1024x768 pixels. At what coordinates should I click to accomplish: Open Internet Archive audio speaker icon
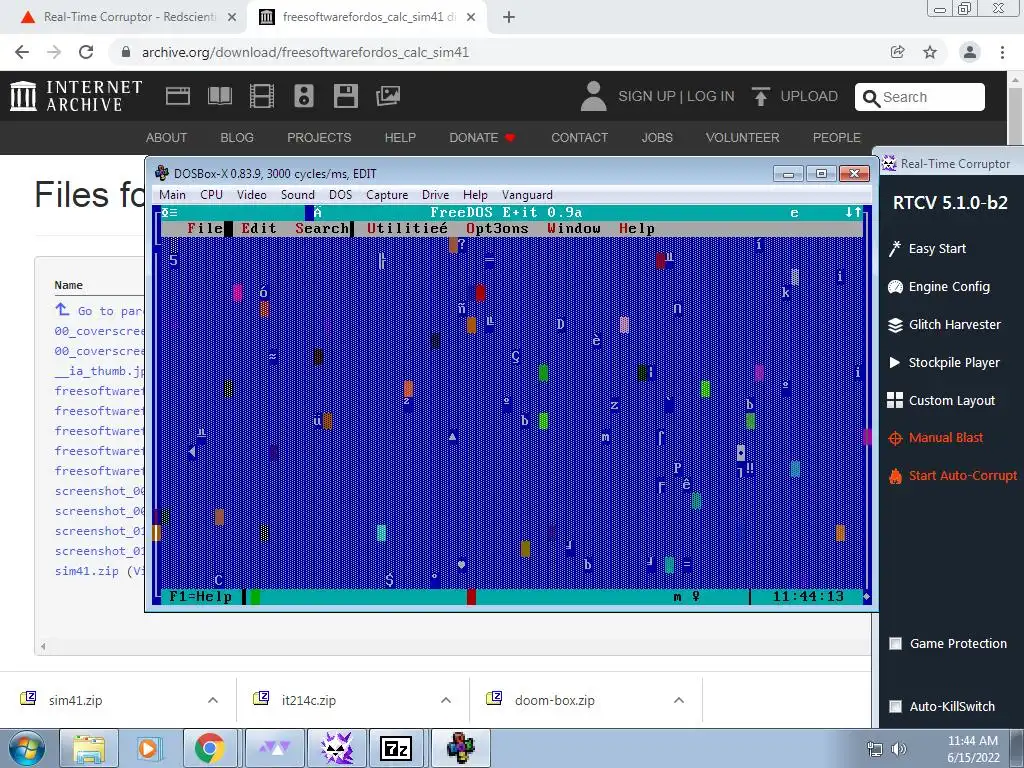click(304, 96)
